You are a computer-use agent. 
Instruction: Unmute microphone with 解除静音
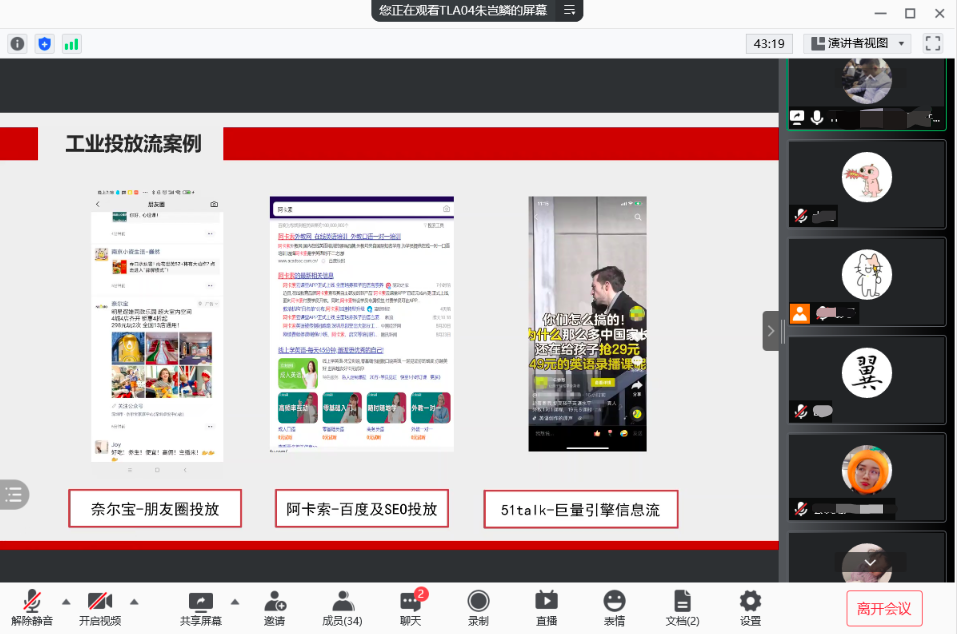[32, 608]
